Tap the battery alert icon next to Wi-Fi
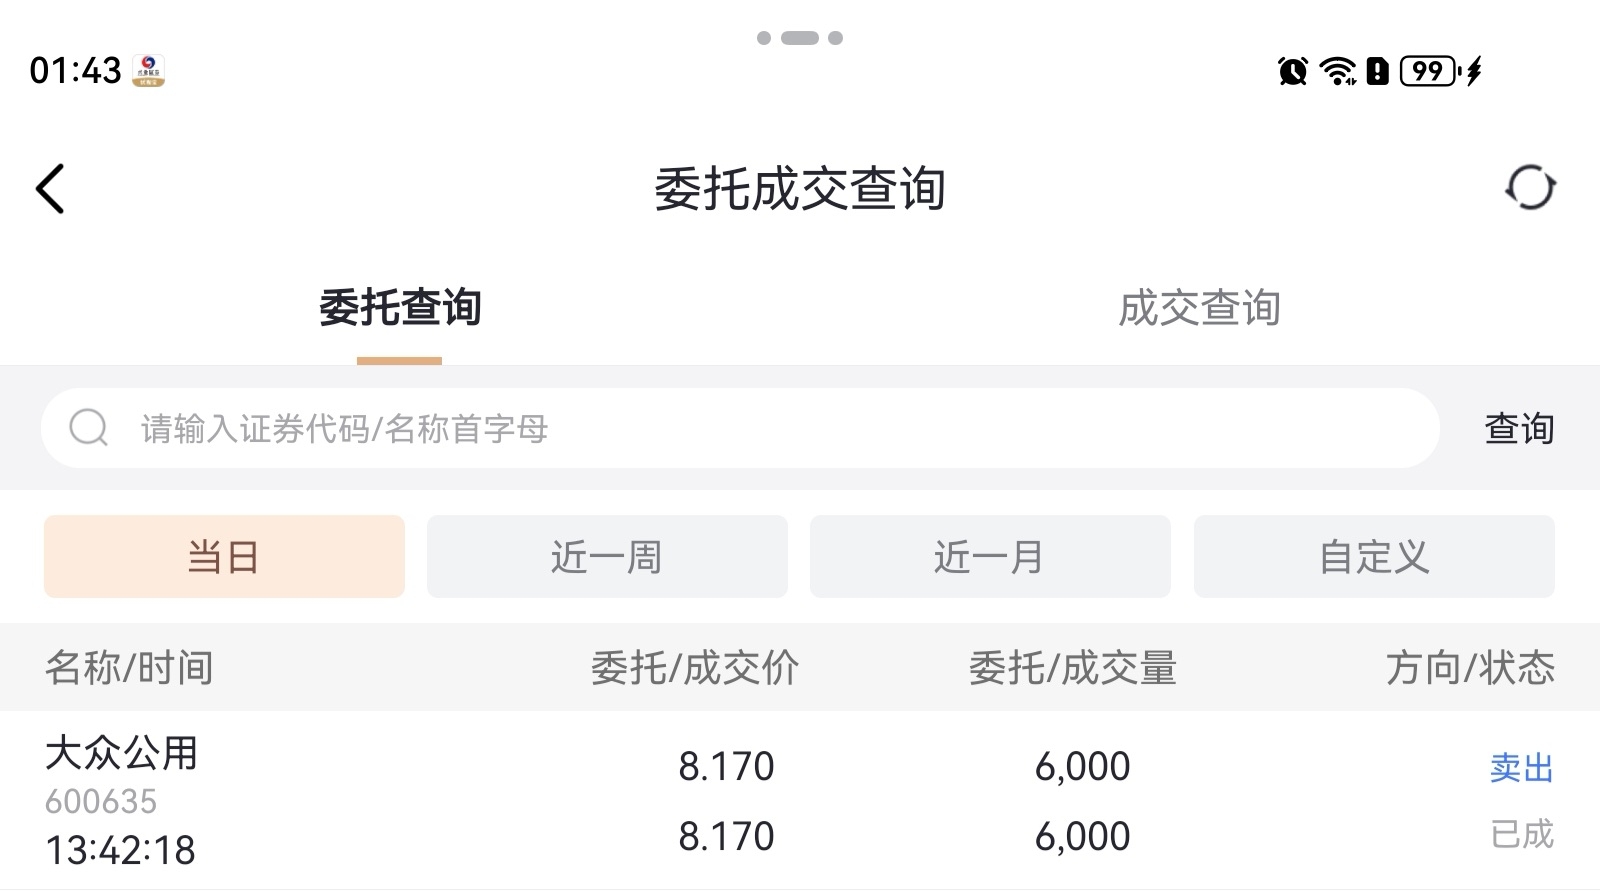The image size is (1600, 895). [1378, 71]
